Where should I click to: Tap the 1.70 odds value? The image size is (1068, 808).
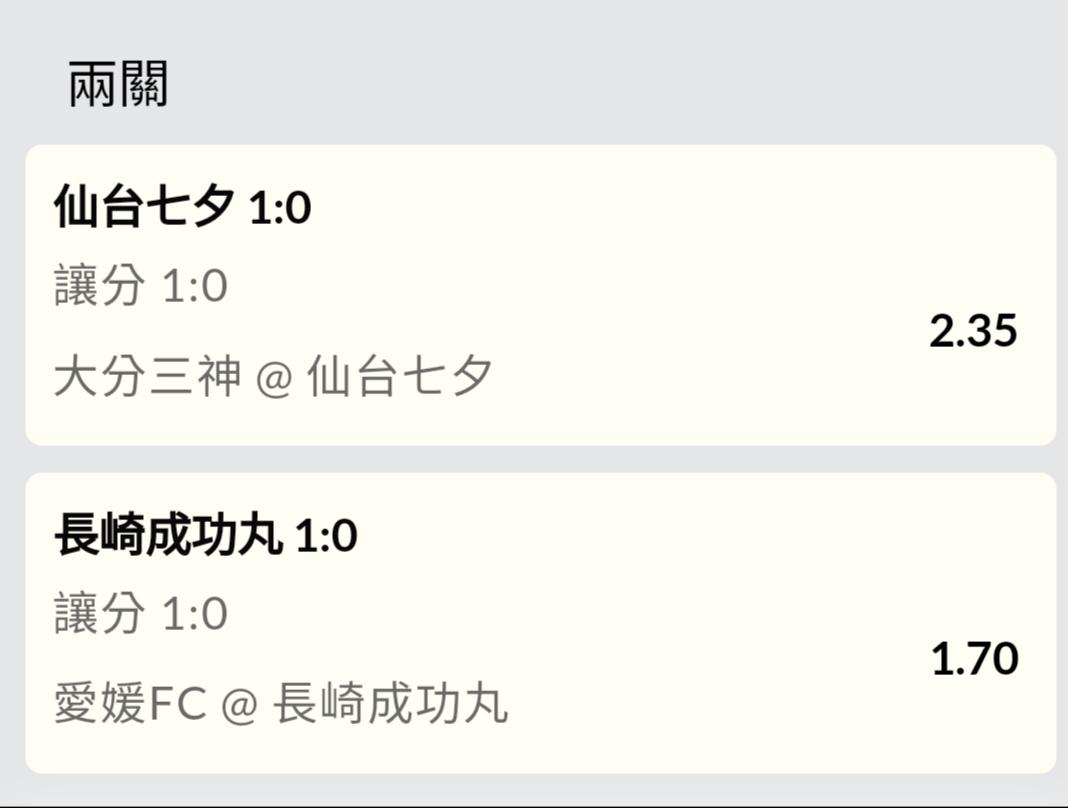pyautogui.click(x=975, y=659)
